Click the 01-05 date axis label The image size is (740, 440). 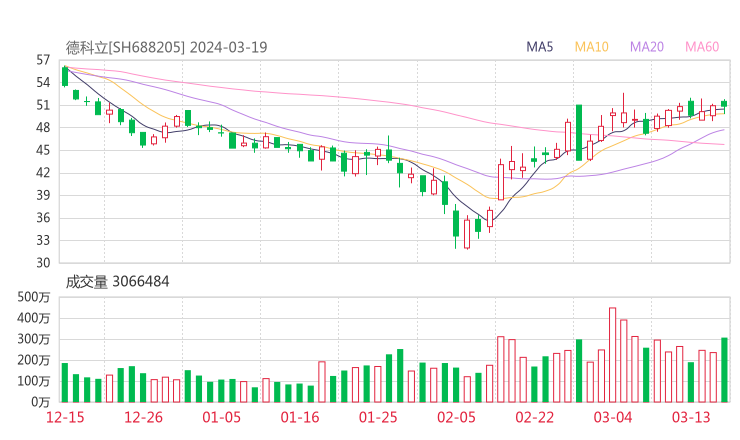point(222,416)
